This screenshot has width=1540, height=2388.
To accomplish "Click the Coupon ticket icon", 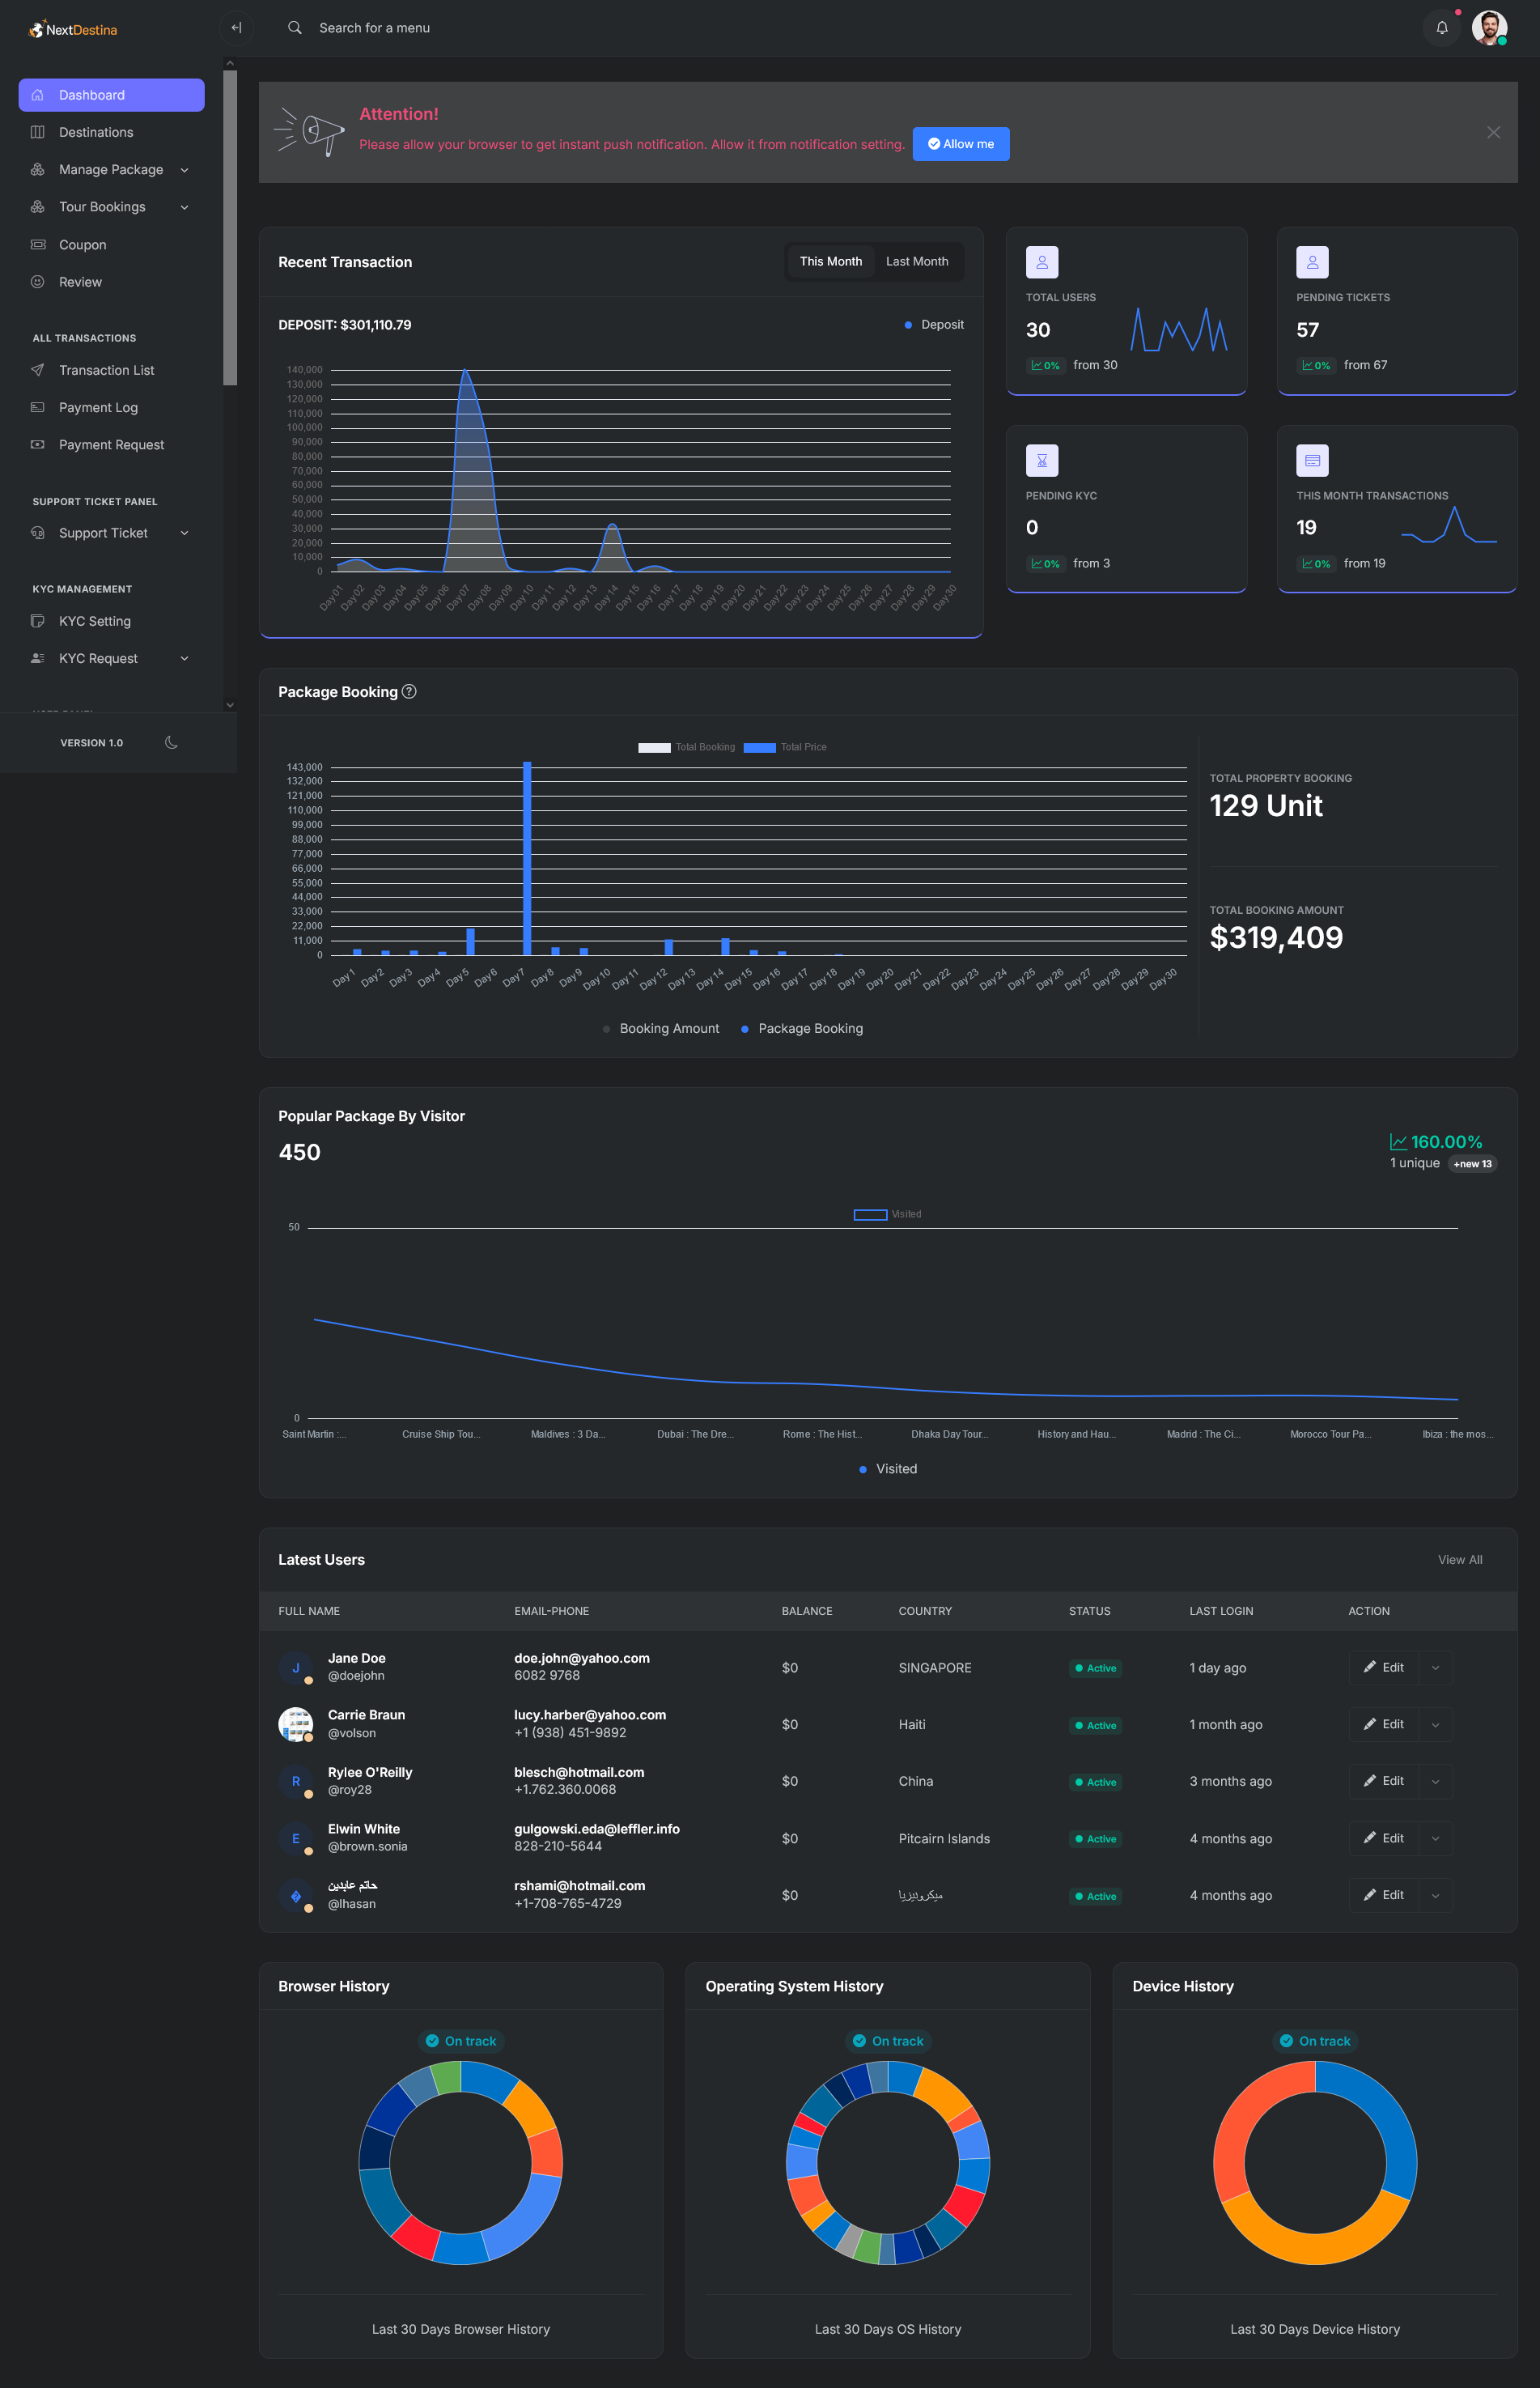I will 37,245.
